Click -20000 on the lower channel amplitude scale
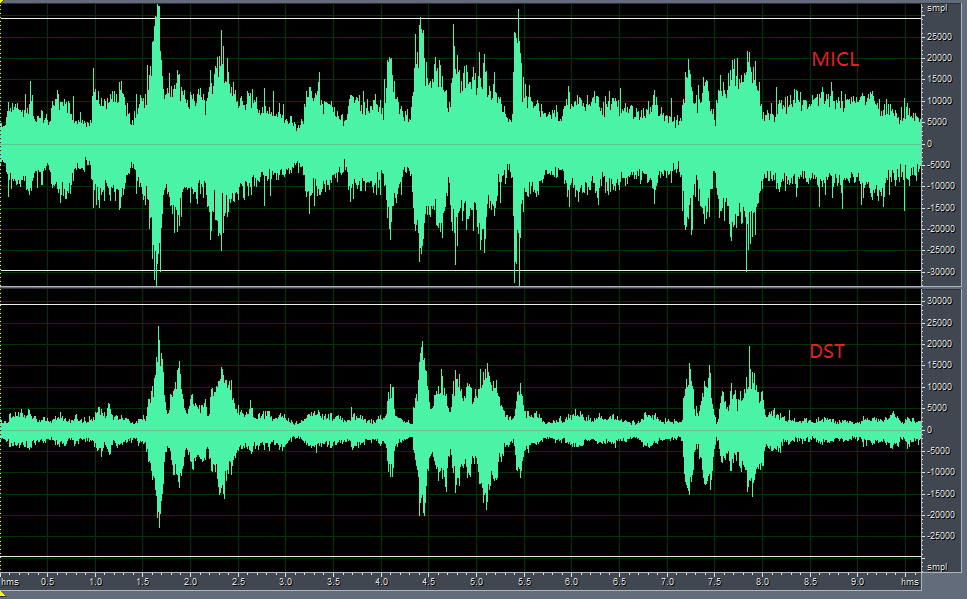 [x=939, y=515]
